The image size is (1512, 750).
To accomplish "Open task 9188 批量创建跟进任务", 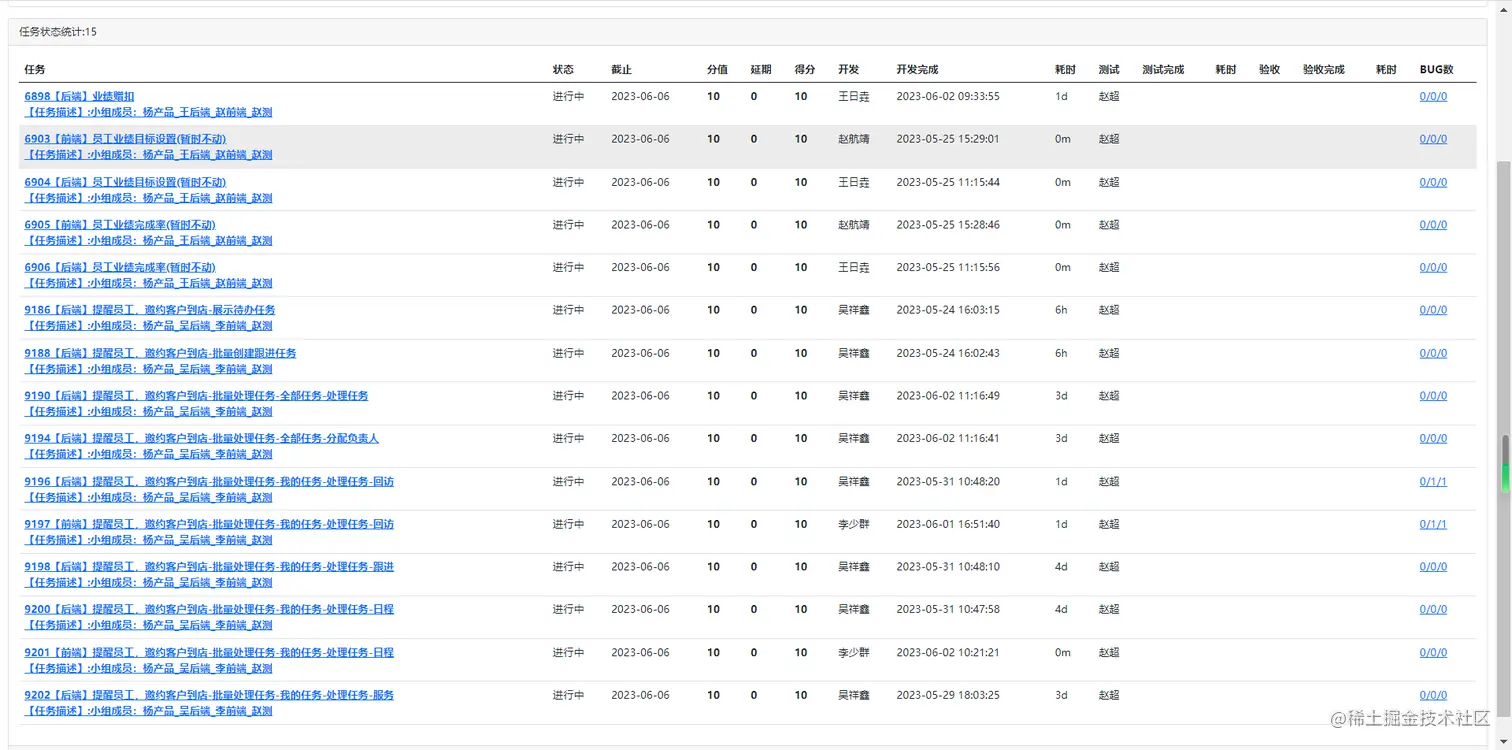I will [160, 353].
